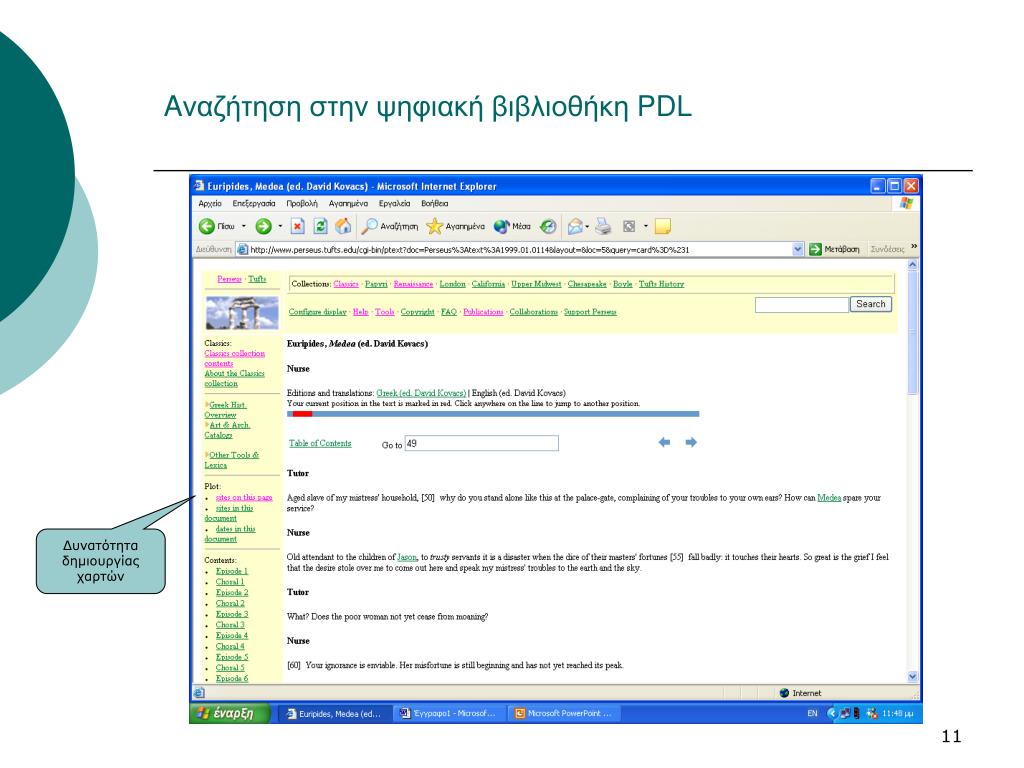Viewport: 1024px width, 768px height.
Task: Click the next page right blue arrow
Action: pos(691,443)
